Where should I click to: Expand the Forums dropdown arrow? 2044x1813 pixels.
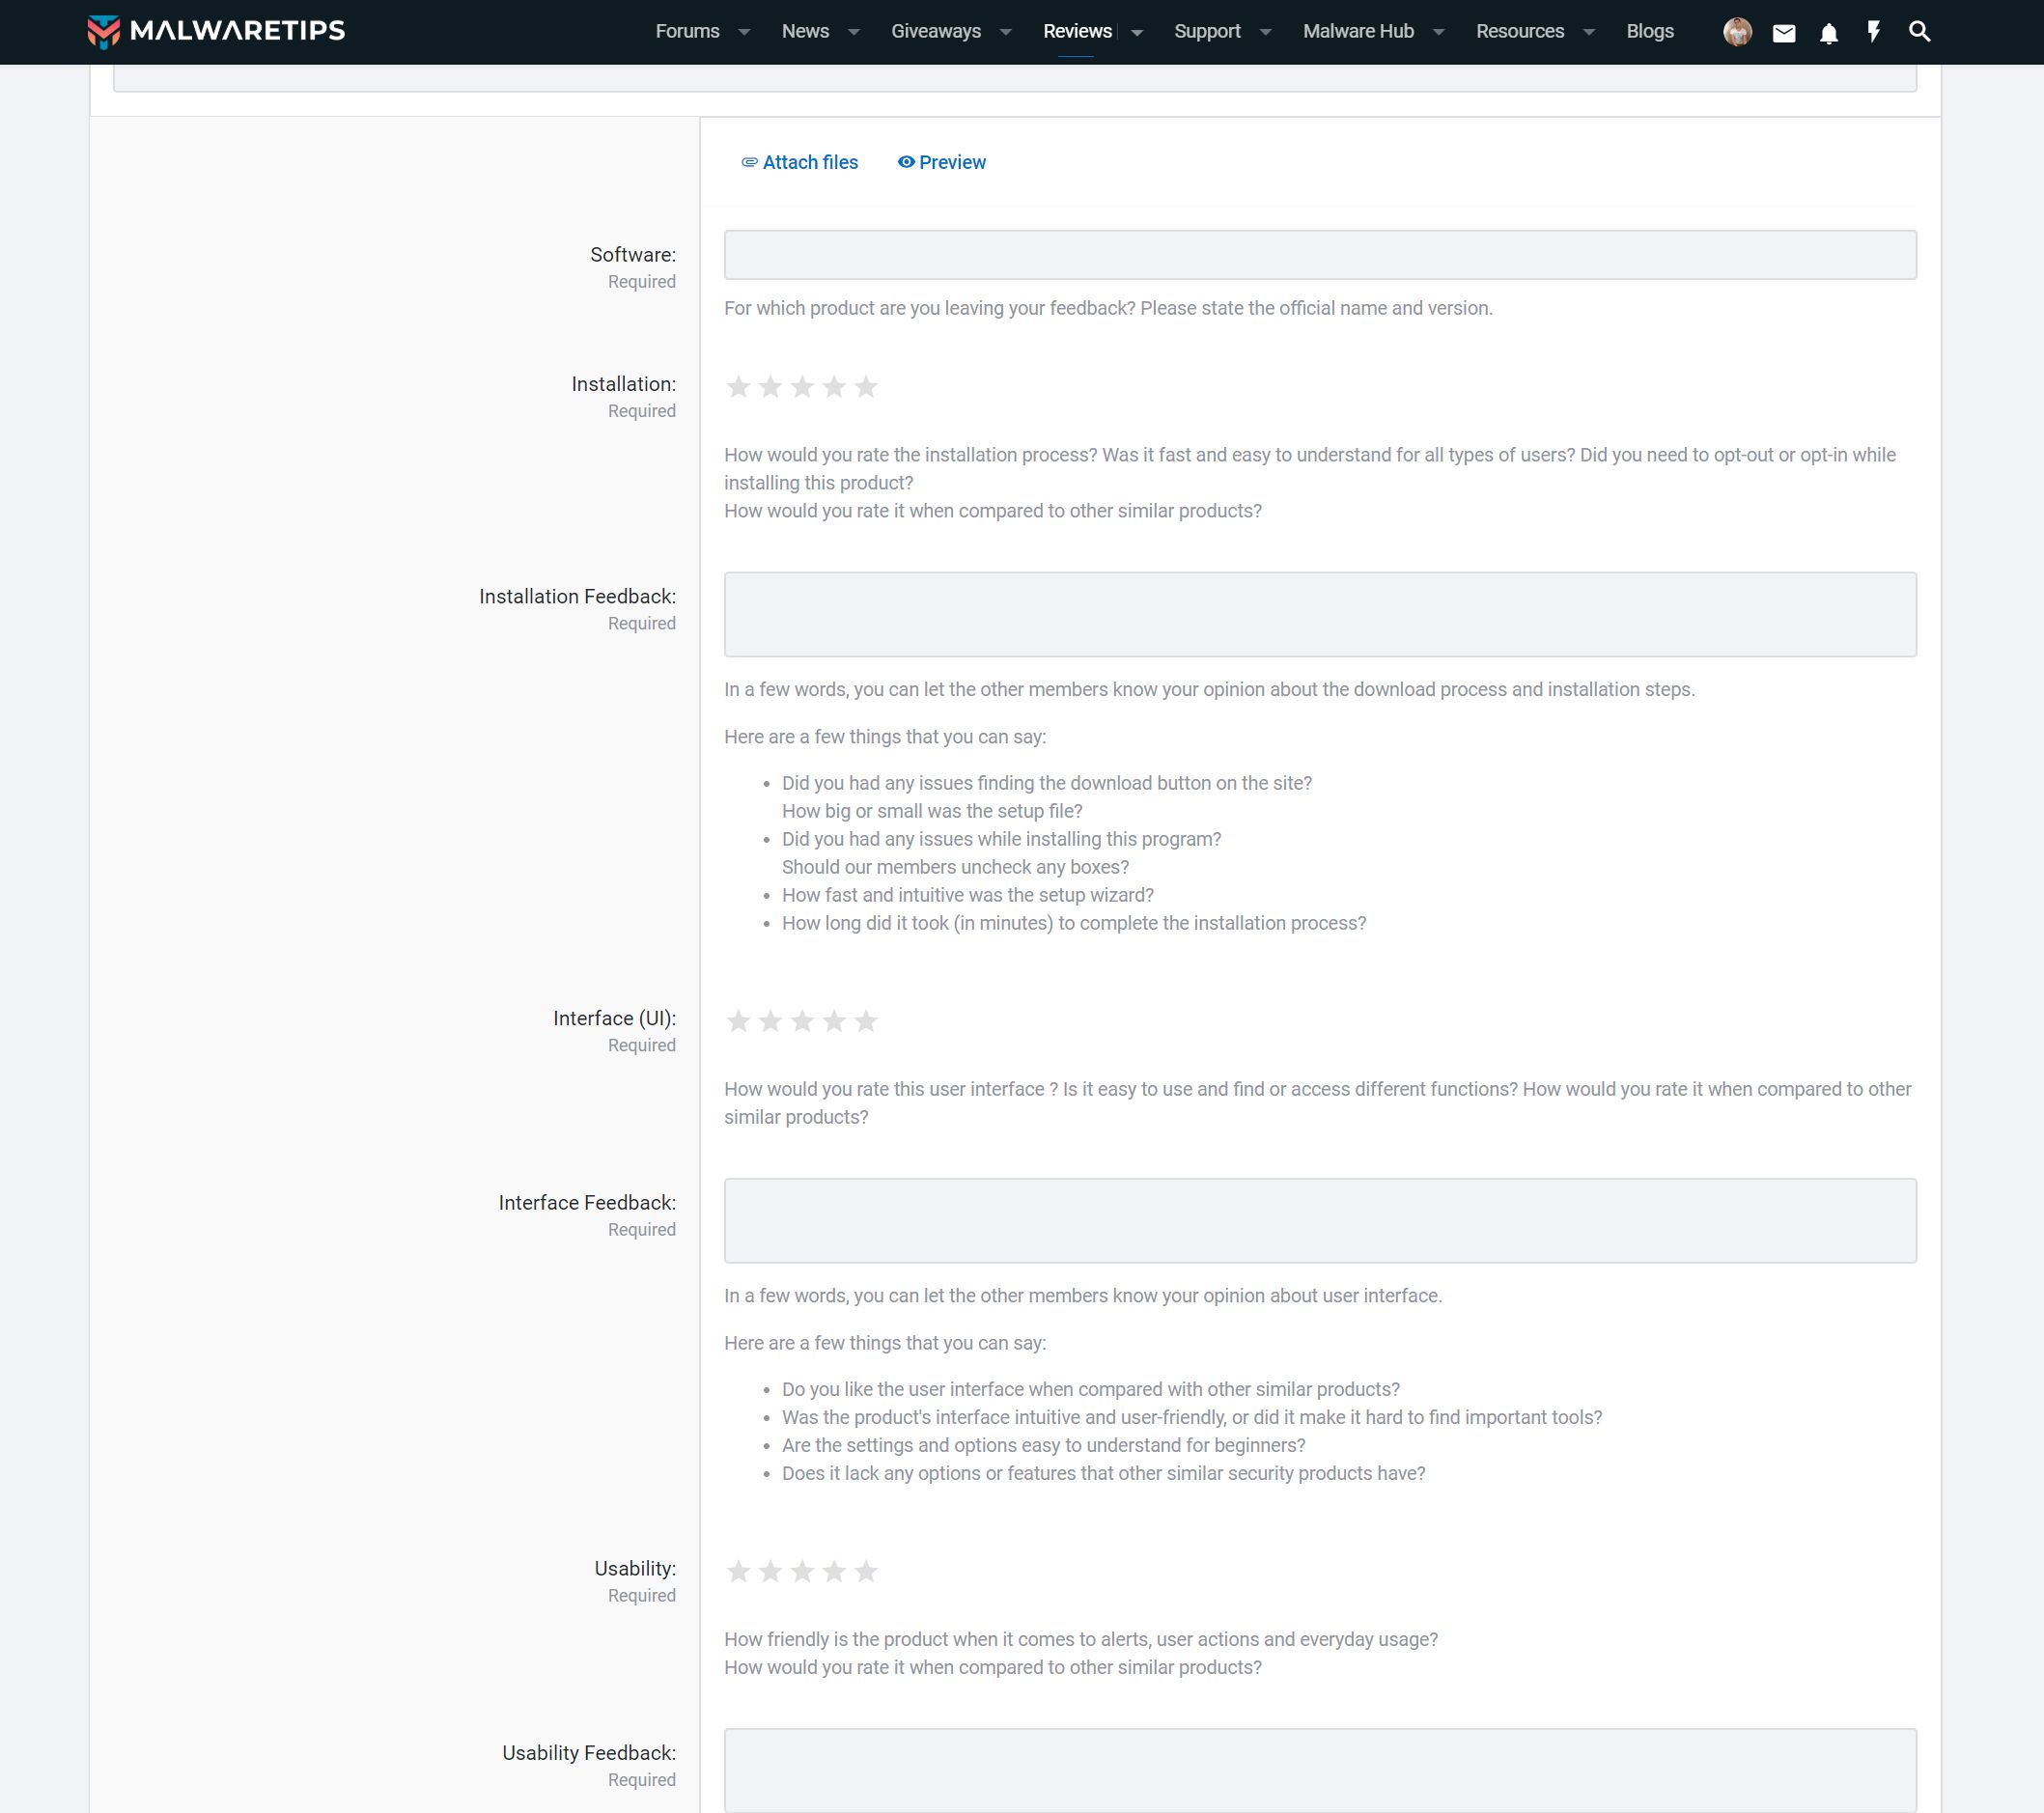[744, 32]
